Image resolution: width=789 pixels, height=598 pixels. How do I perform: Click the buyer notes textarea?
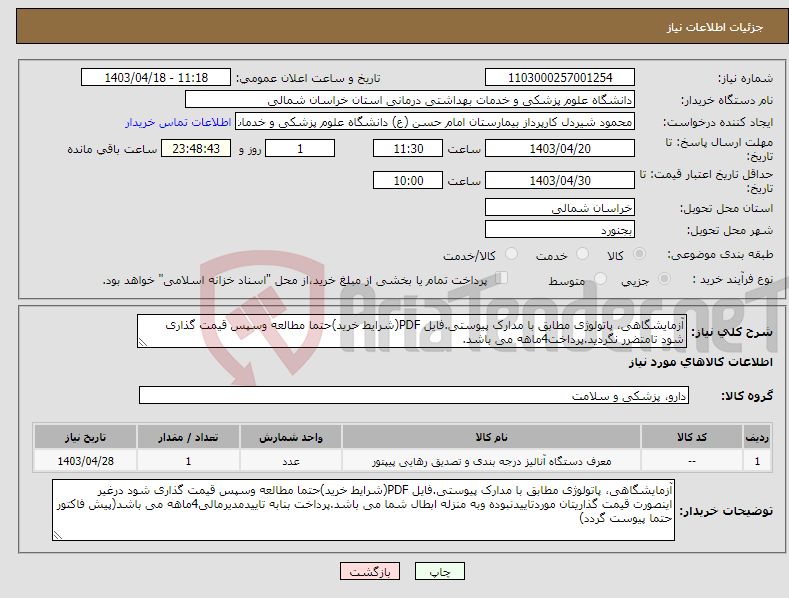click(363, 510)
